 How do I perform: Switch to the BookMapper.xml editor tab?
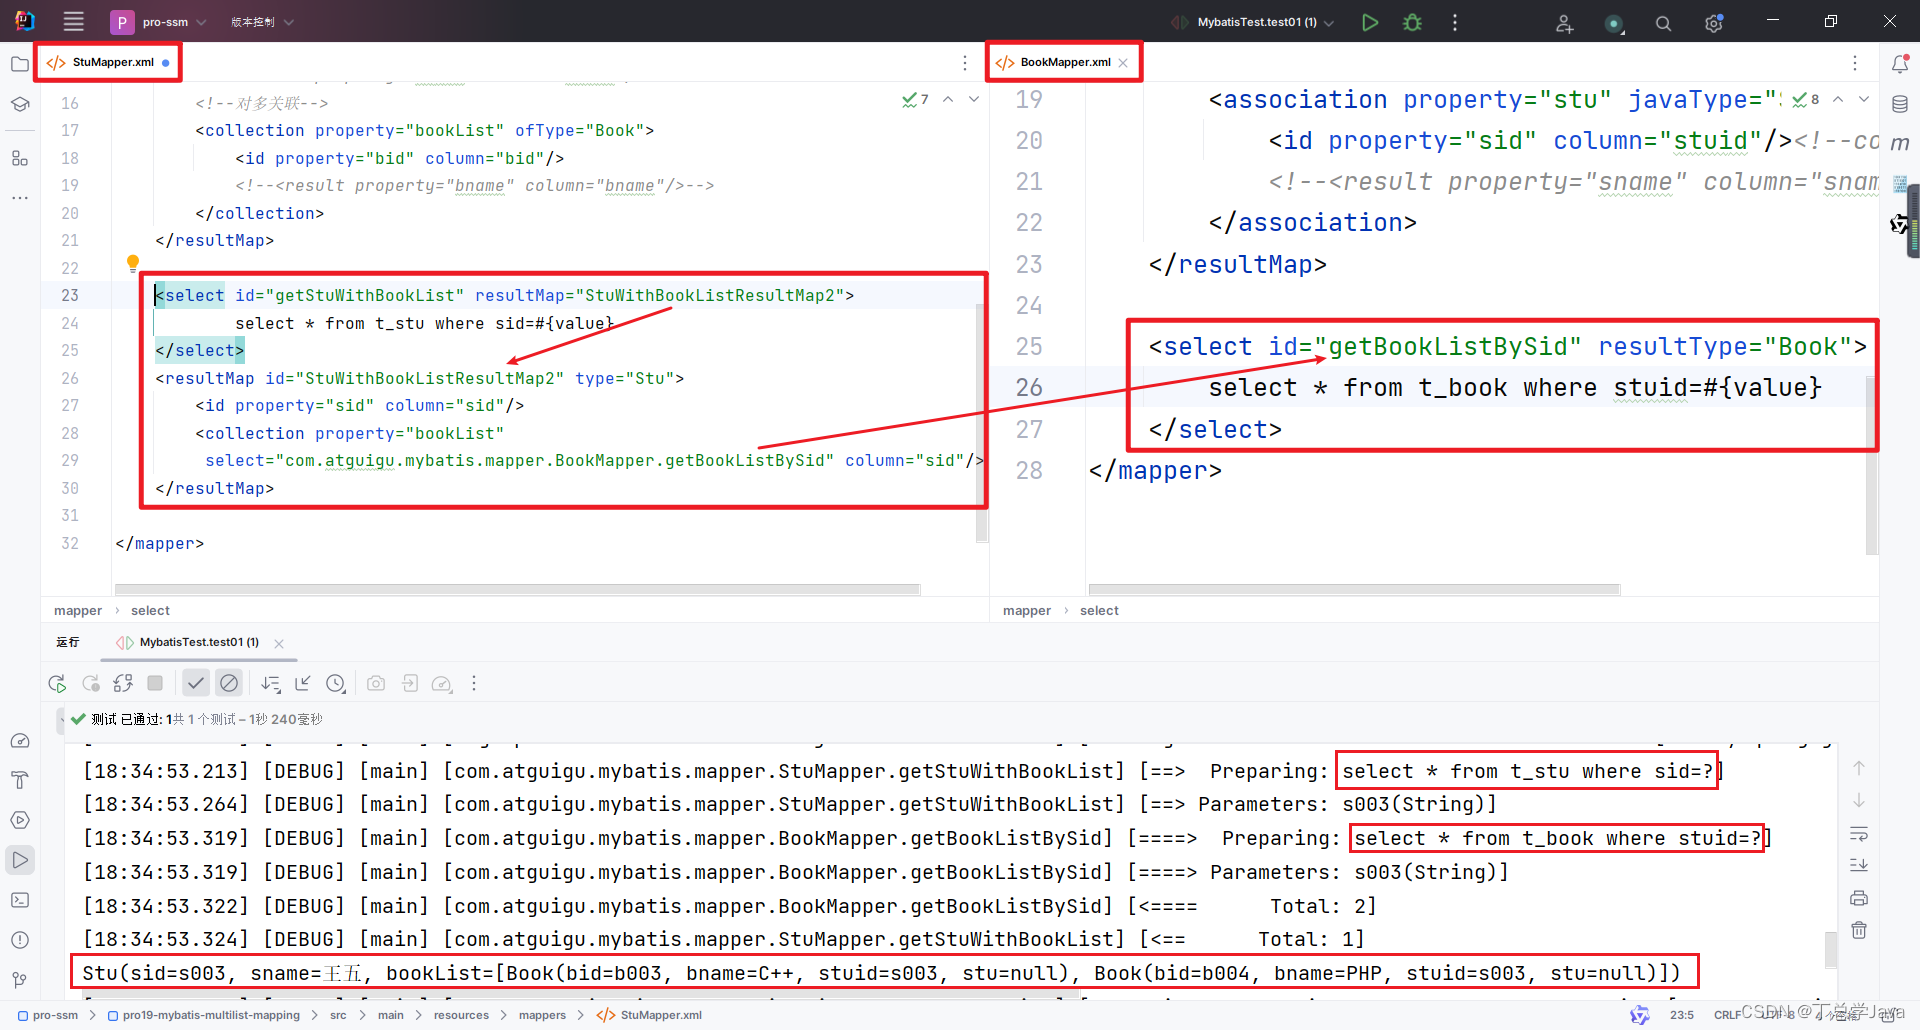tap(1065, 62)
